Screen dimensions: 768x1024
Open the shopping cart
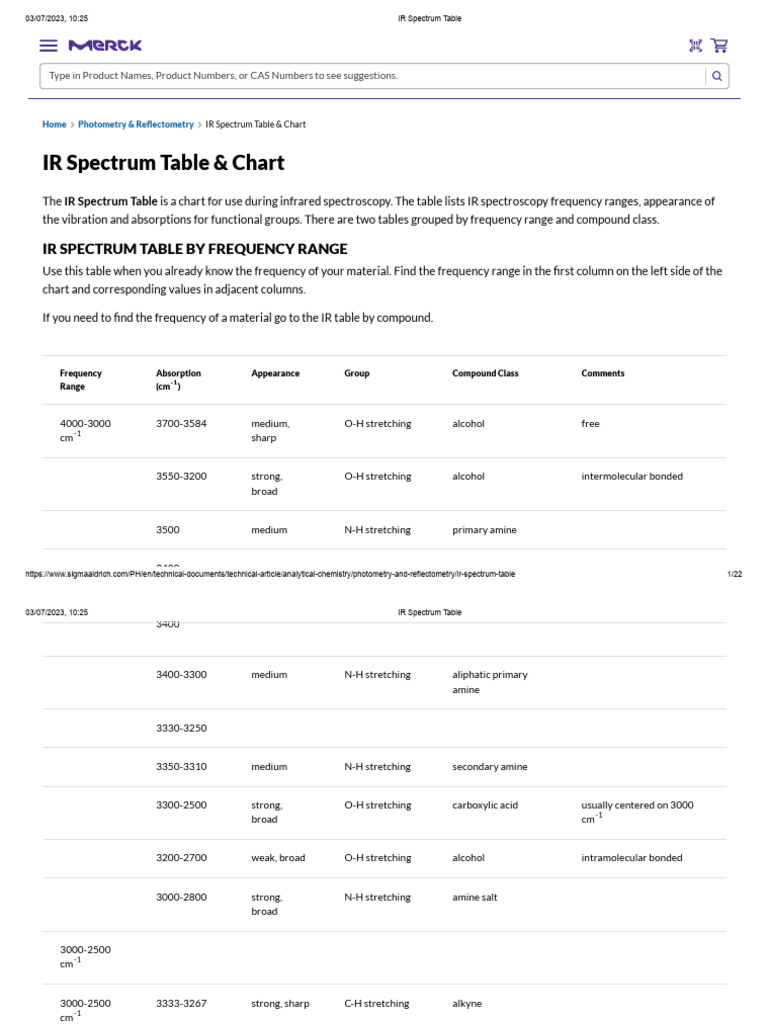tap(720, 45)
